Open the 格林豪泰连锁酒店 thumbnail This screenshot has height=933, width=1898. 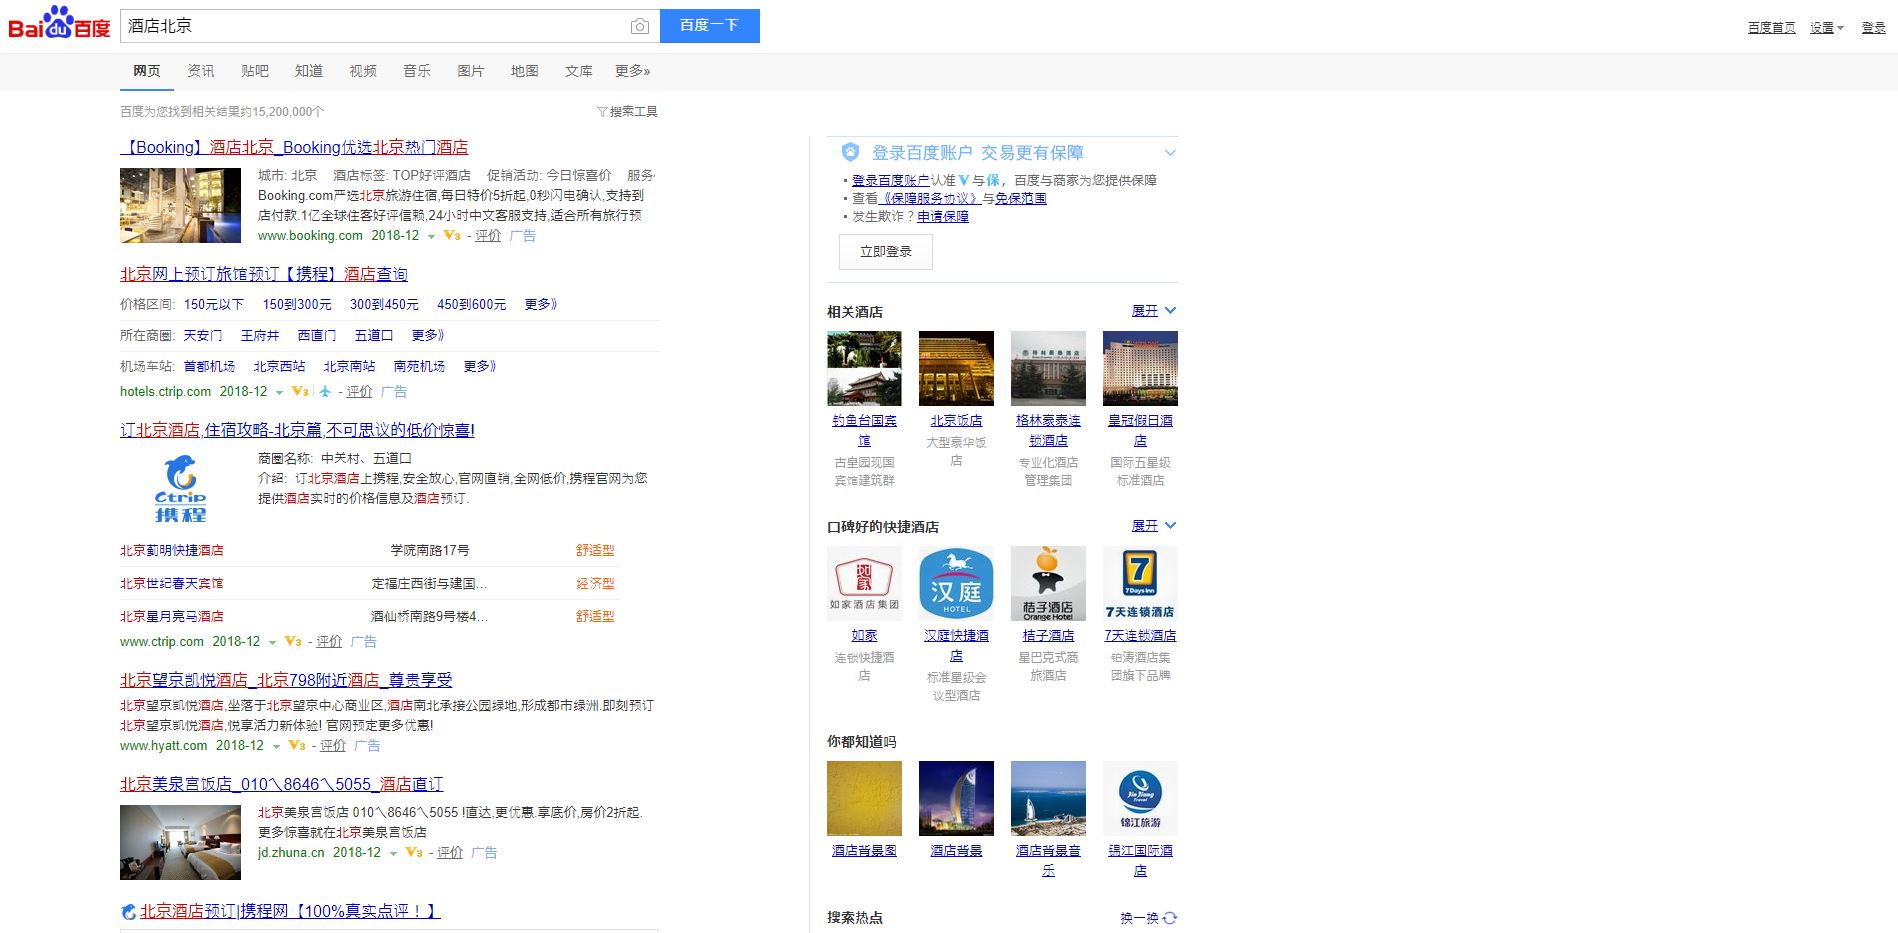point(1048,368)
